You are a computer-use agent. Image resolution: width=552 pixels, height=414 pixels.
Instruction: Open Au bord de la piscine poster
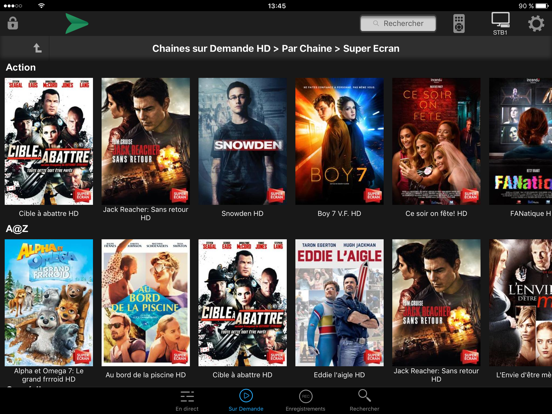coord(146,302)
